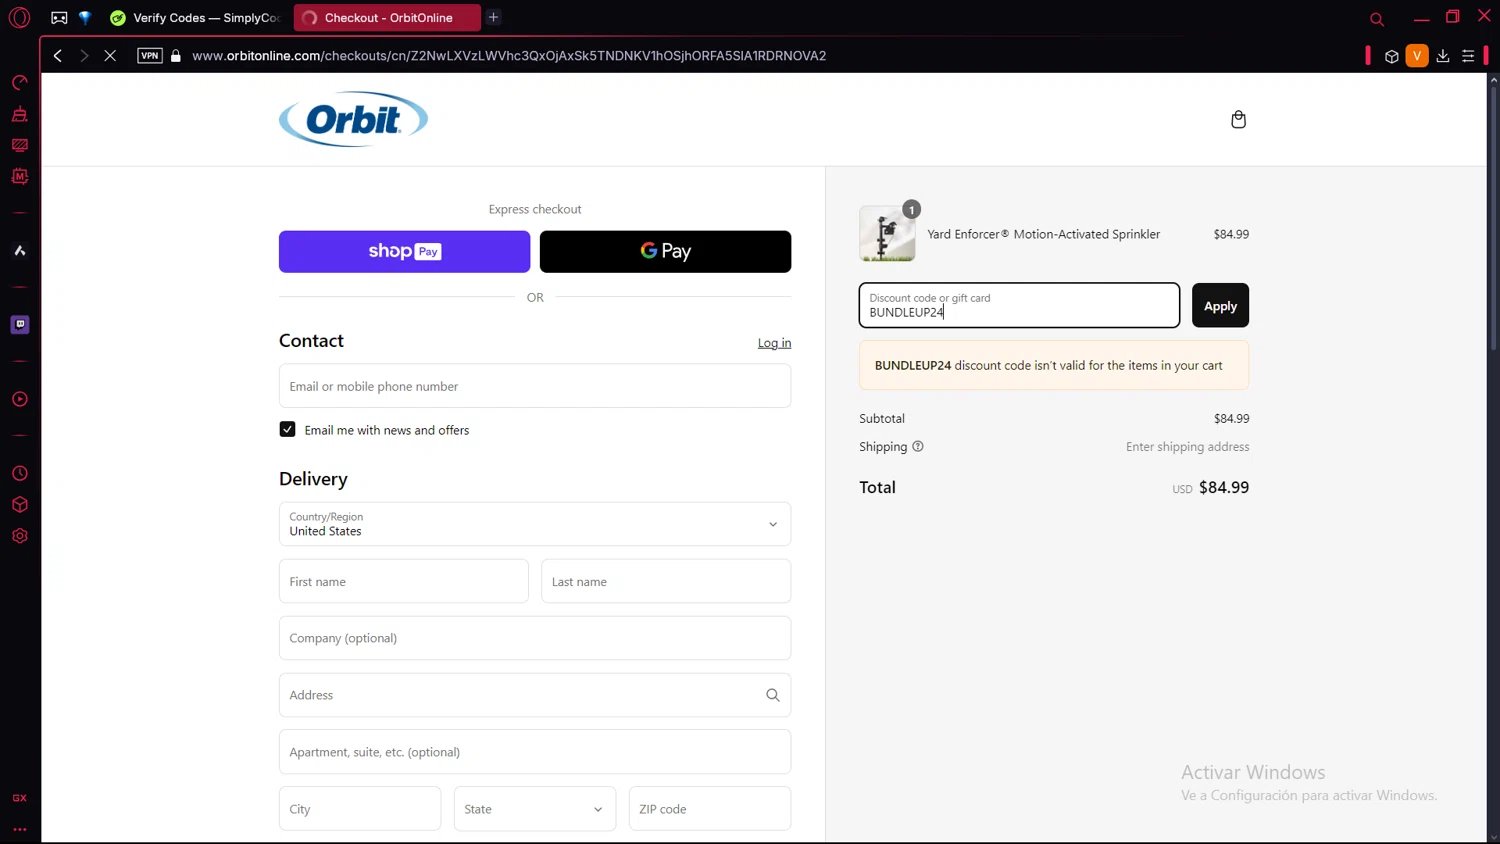Click the Yard Enforcer sprinkler thumbnail

tap(887, 234)
